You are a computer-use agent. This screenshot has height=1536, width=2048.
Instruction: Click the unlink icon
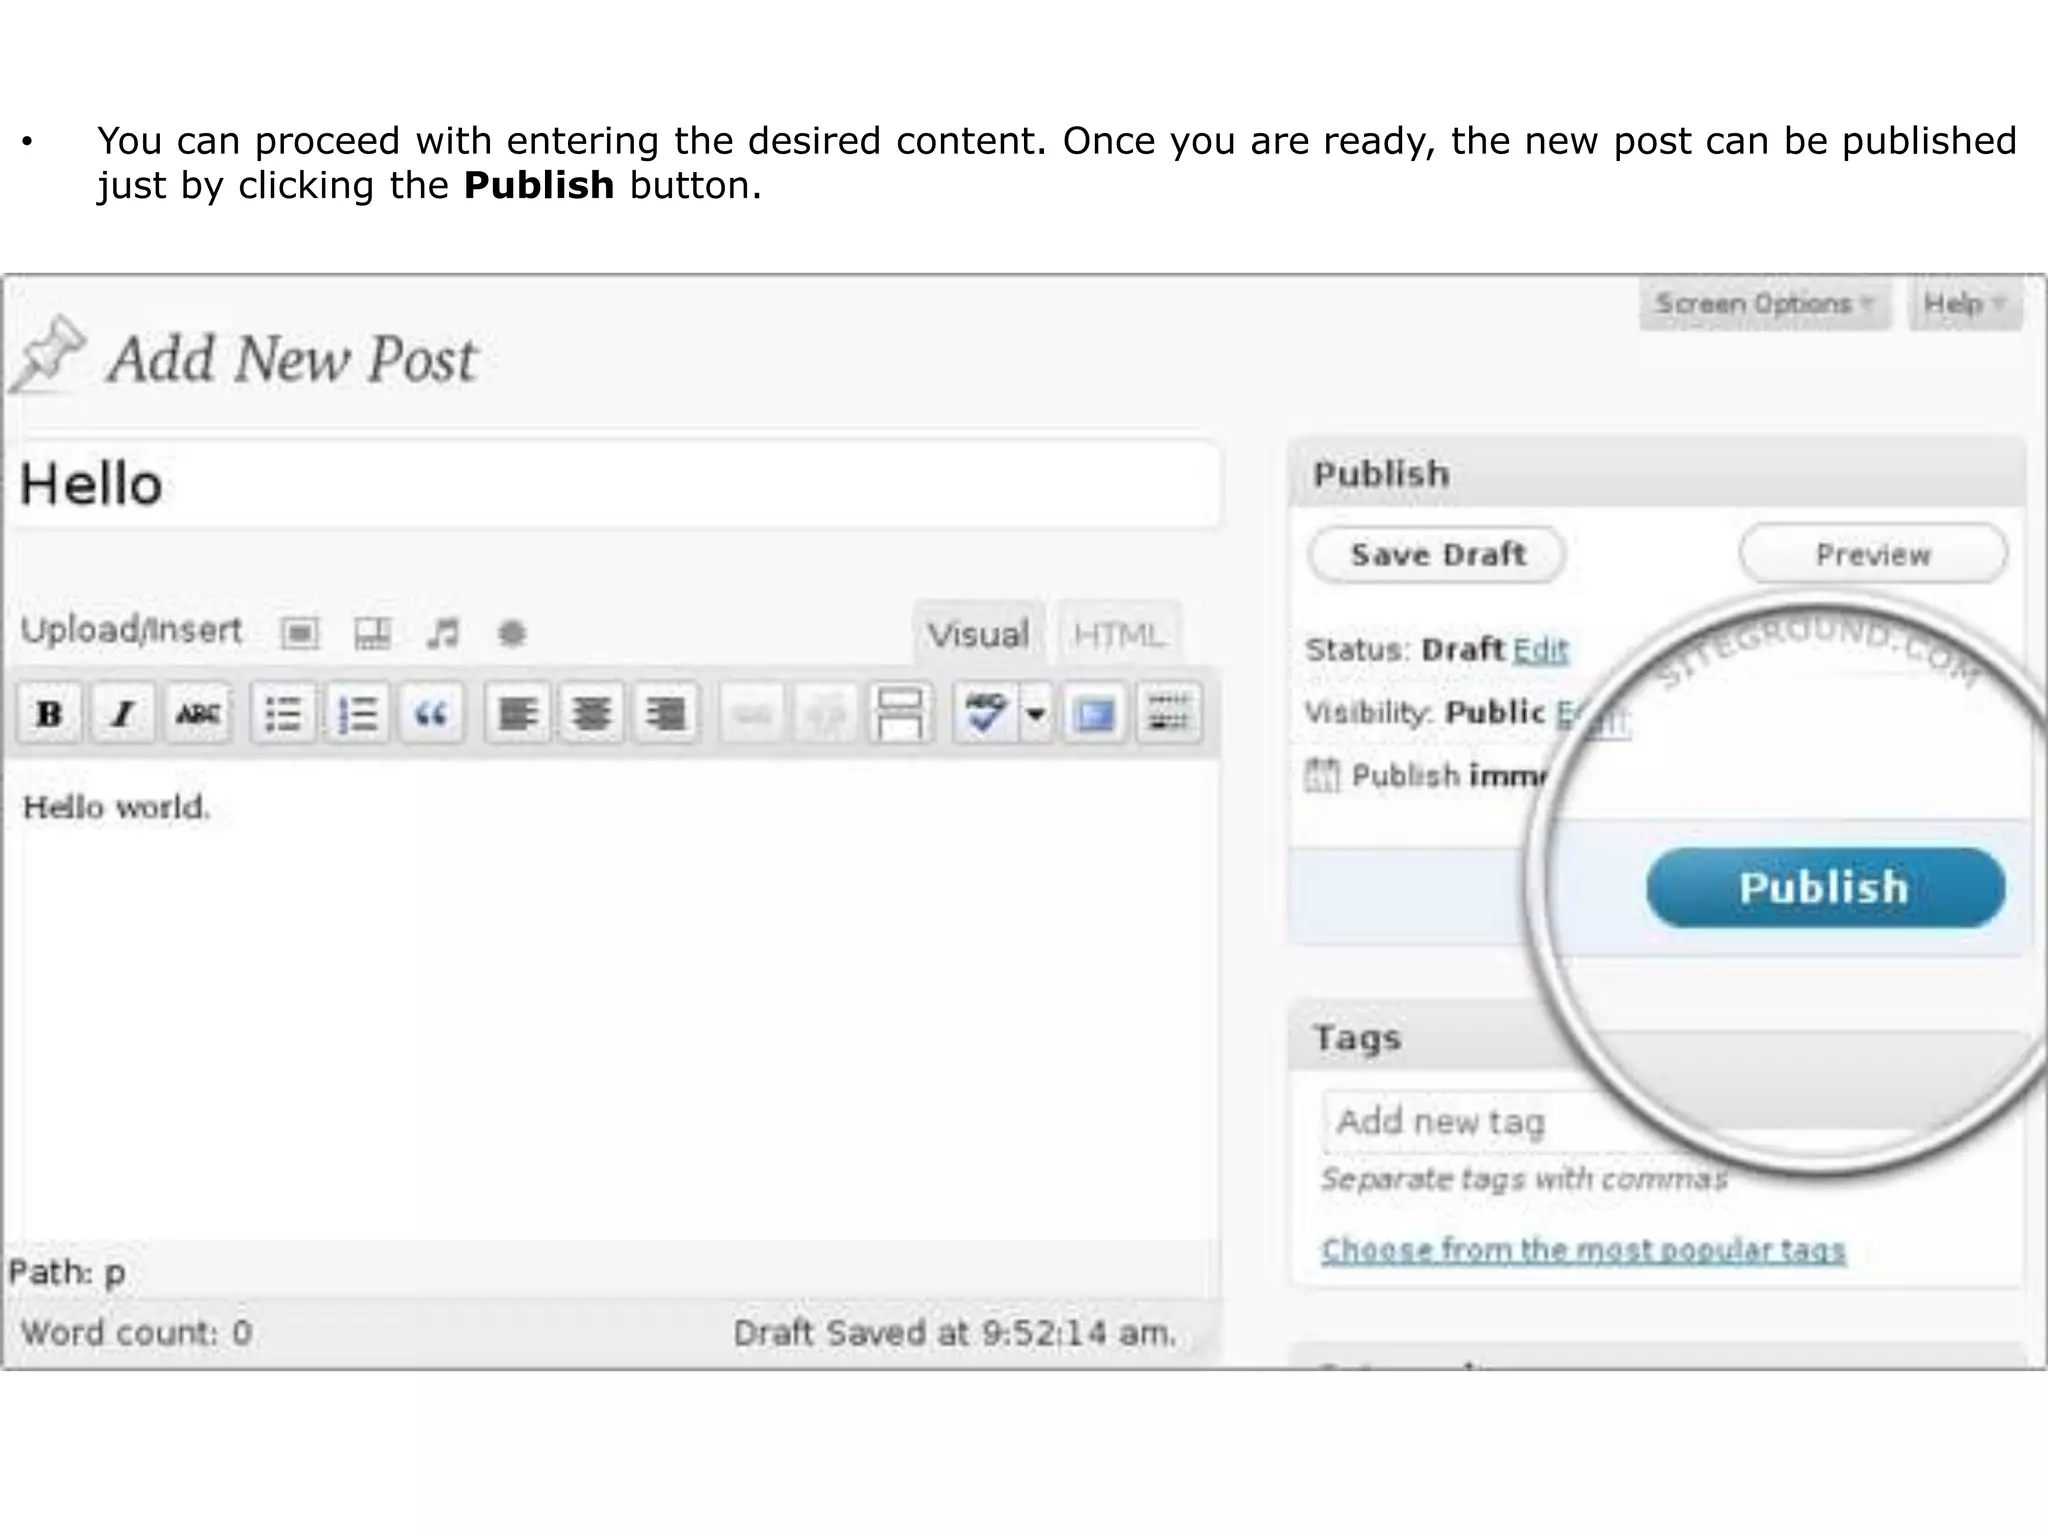pos(826,713)
